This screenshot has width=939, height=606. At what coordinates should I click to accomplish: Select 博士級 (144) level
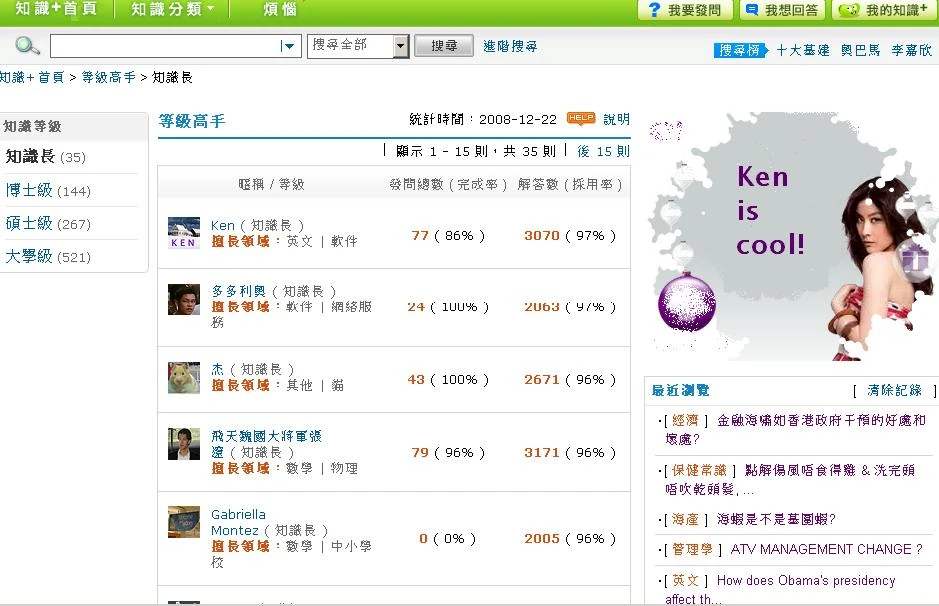tap(48, 190)
